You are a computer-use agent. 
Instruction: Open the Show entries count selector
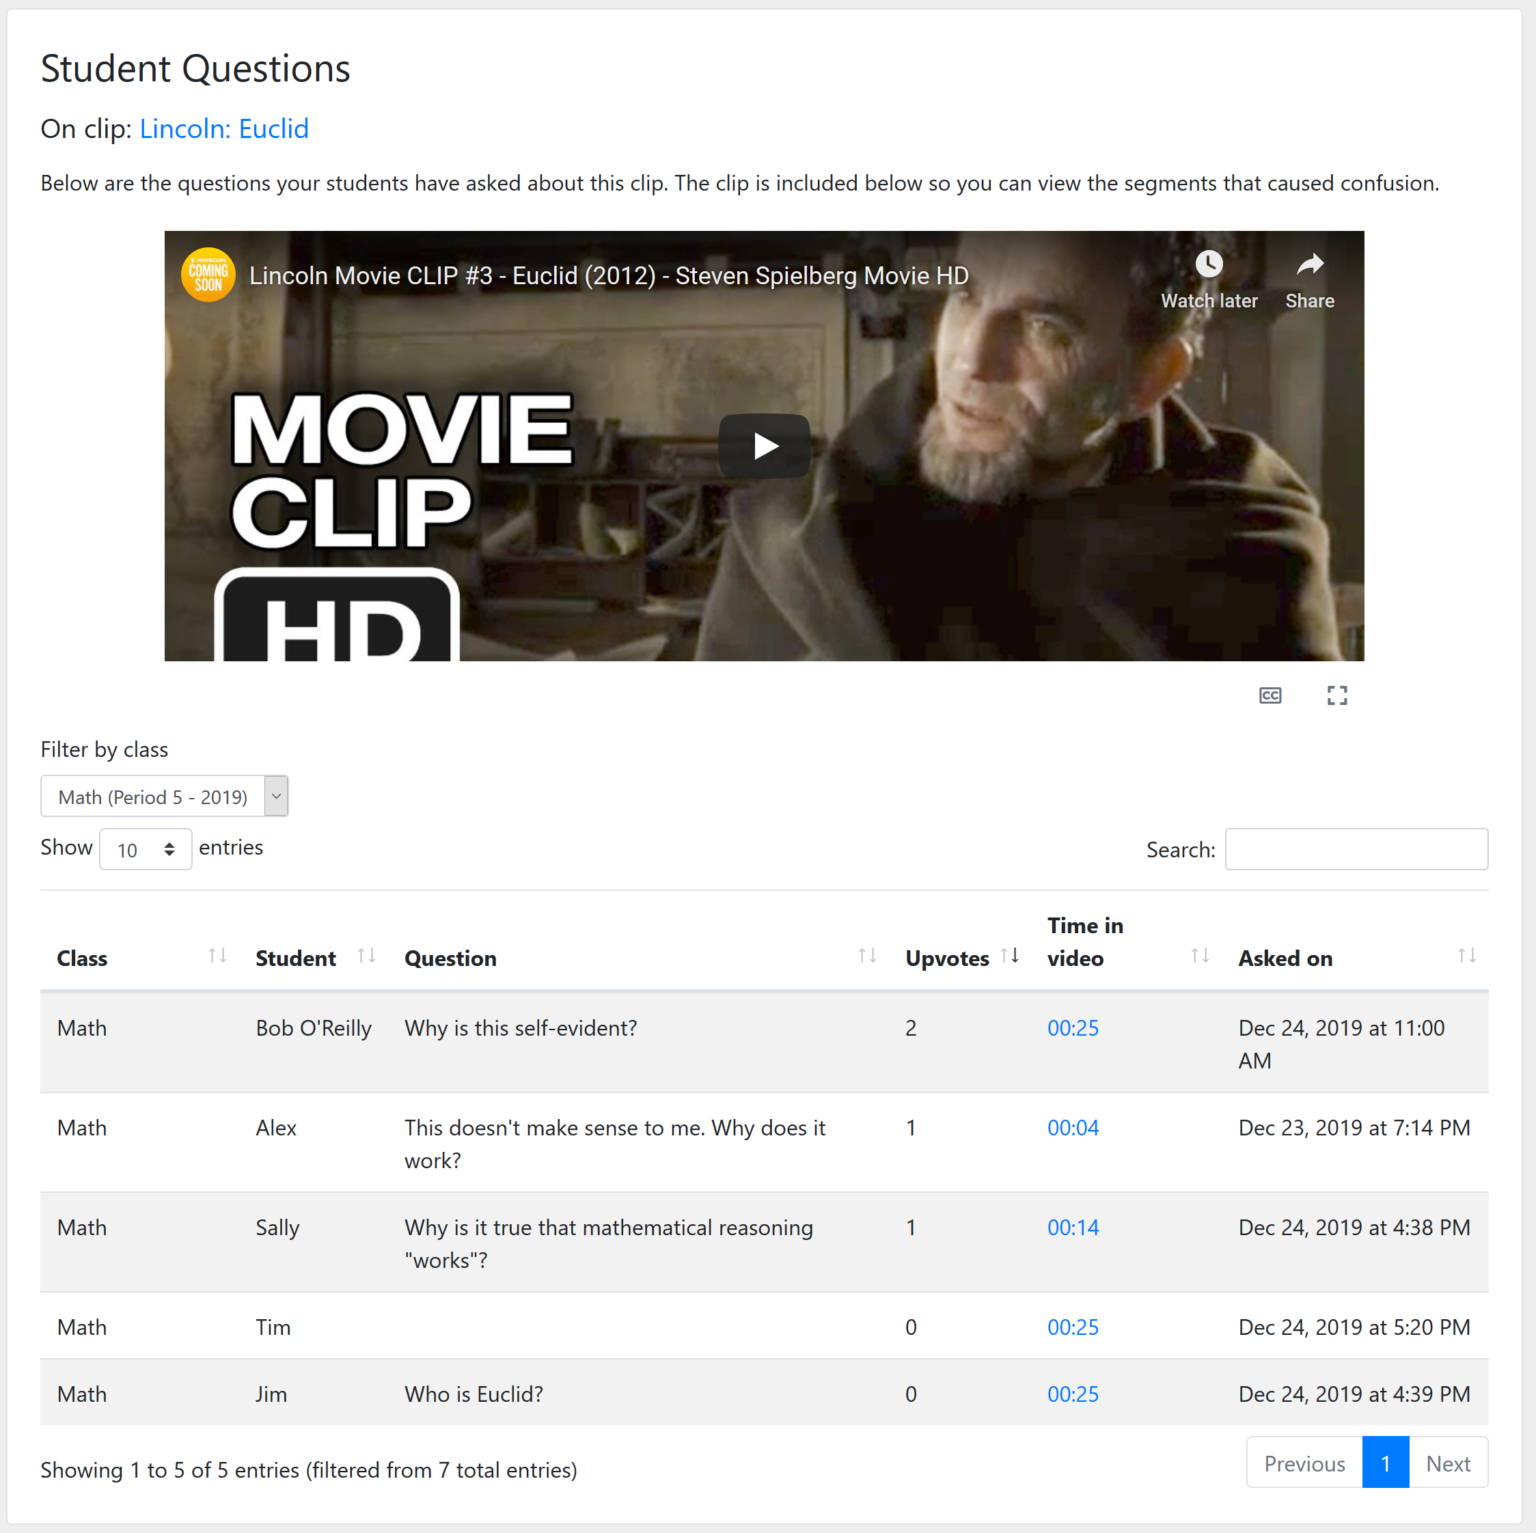click(x=145, y=849)
